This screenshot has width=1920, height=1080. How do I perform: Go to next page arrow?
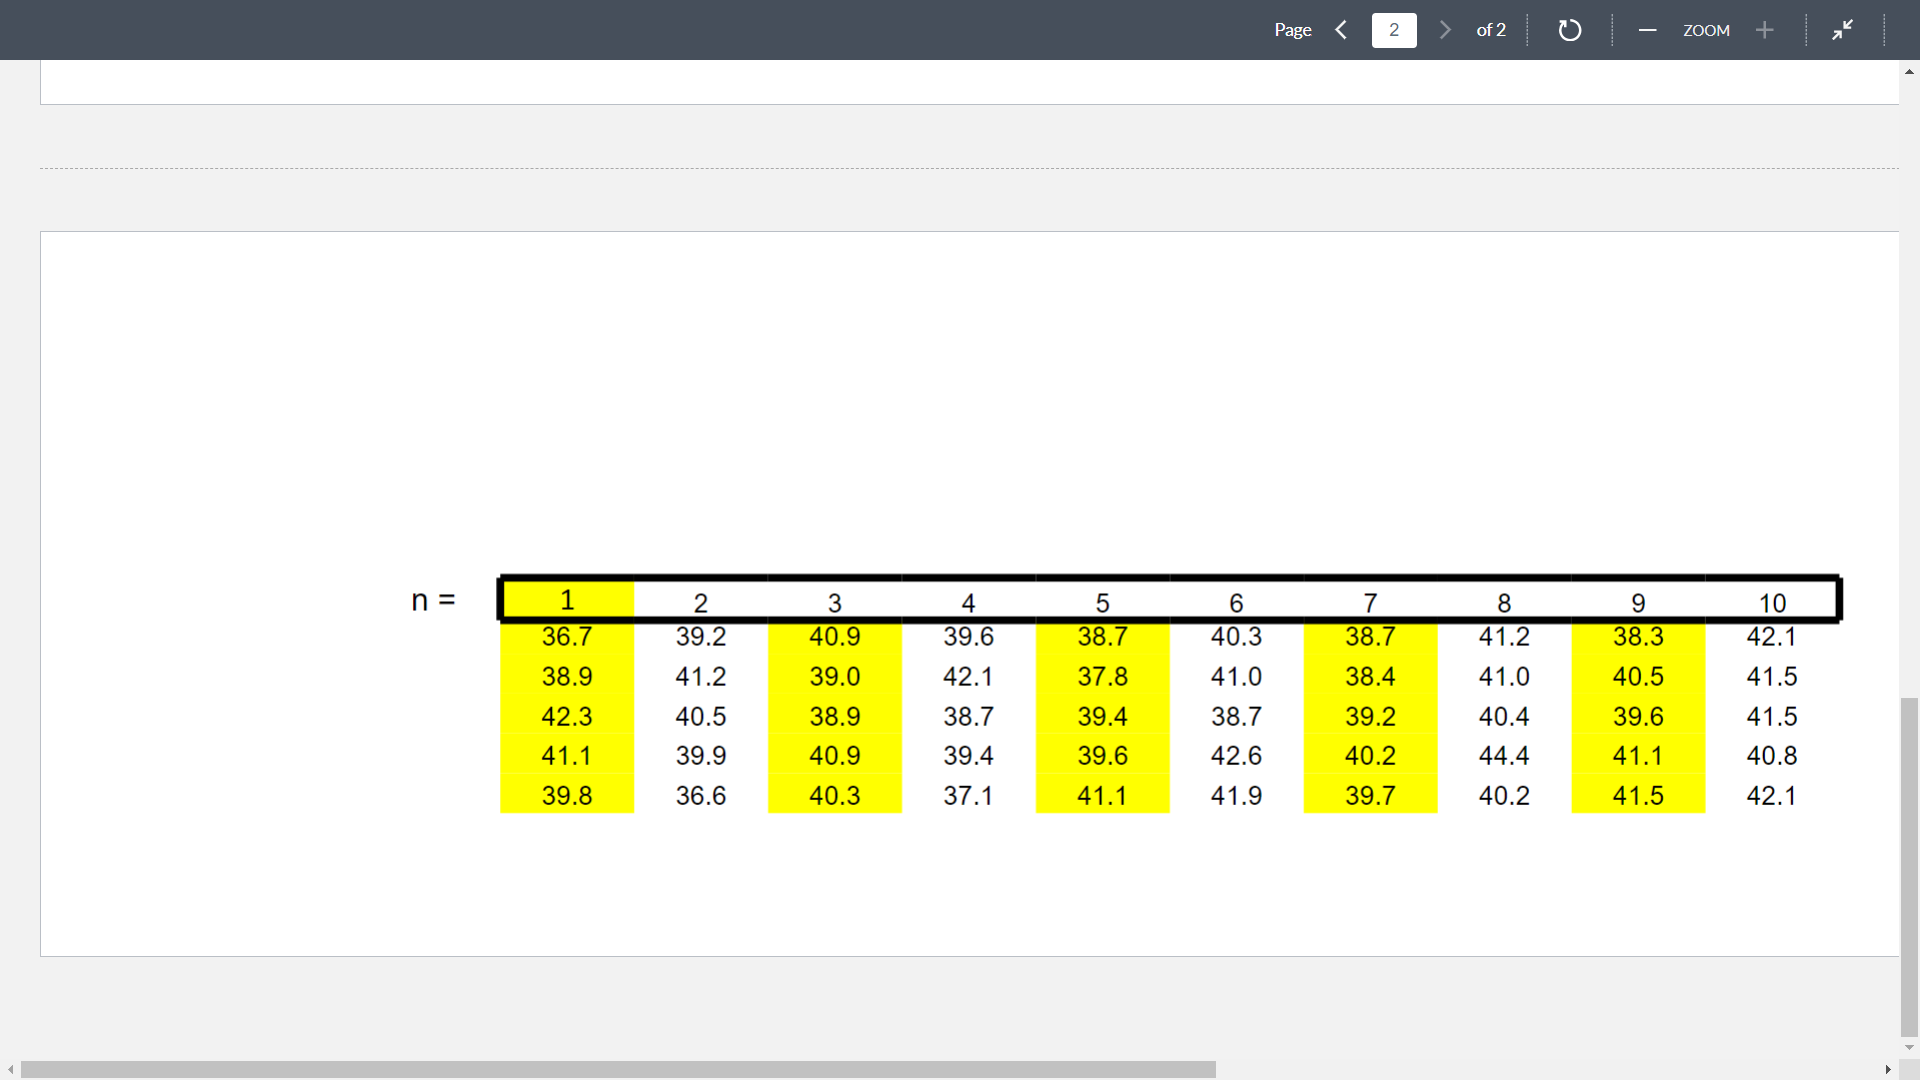[x=1445, y=30]
